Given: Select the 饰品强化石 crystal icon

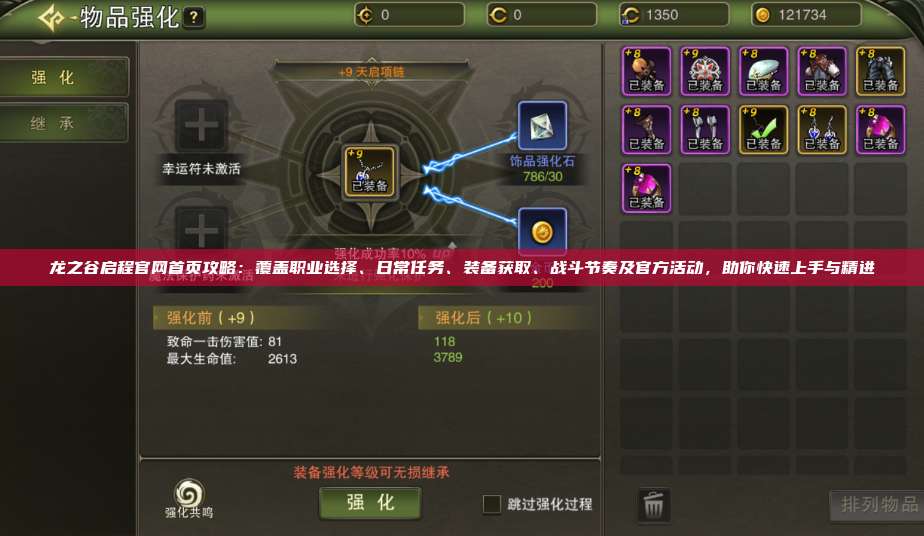Looking at the screenshot, I should pos(542,125).
